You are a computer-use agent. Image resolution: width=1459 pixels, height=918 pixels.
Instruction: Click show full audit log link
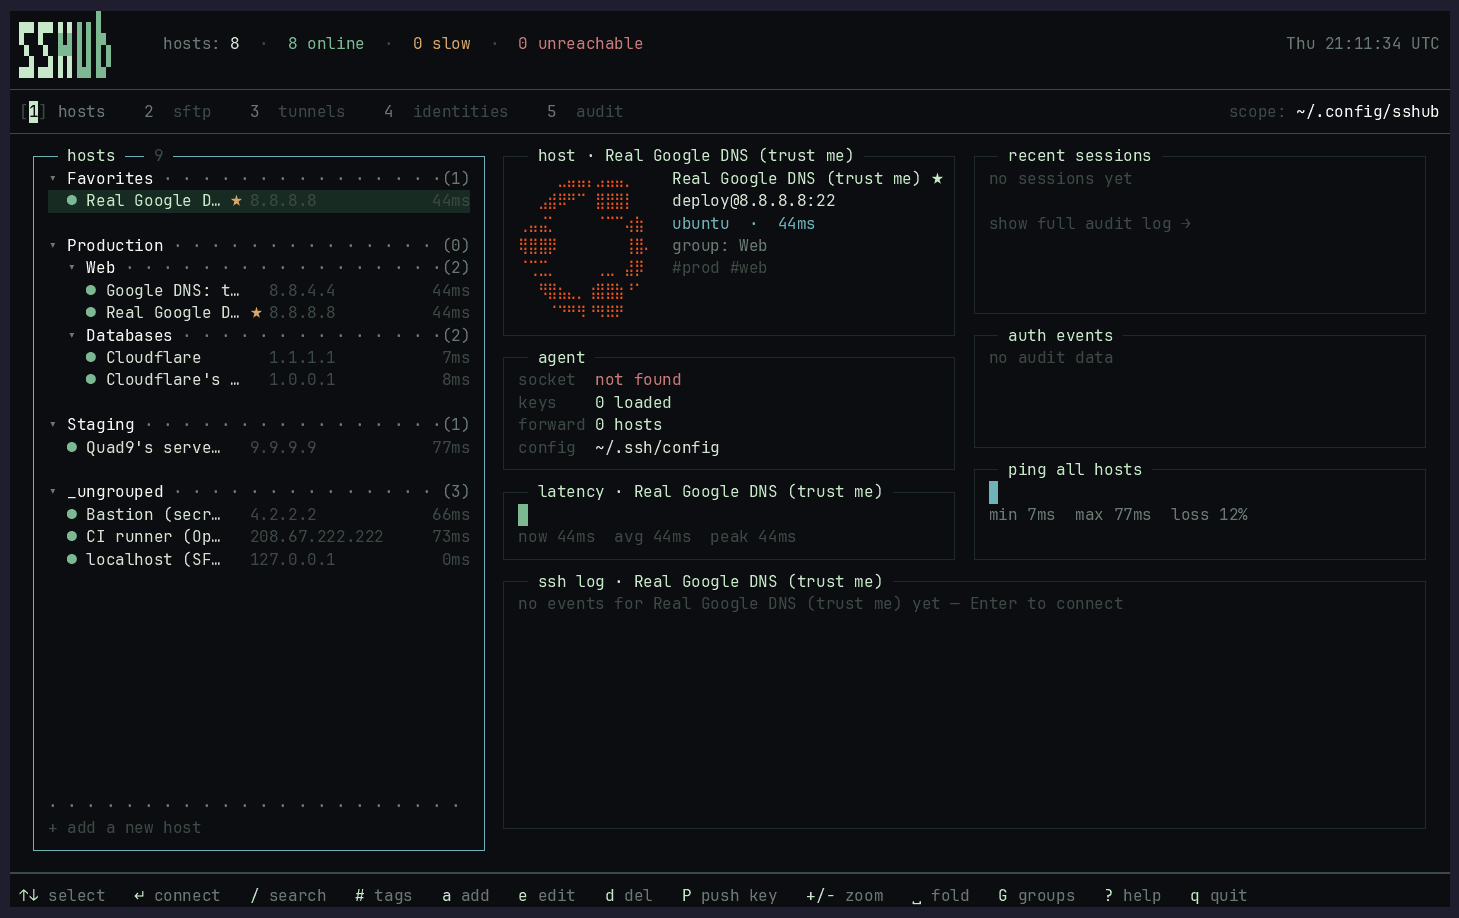pos(1090,224)
